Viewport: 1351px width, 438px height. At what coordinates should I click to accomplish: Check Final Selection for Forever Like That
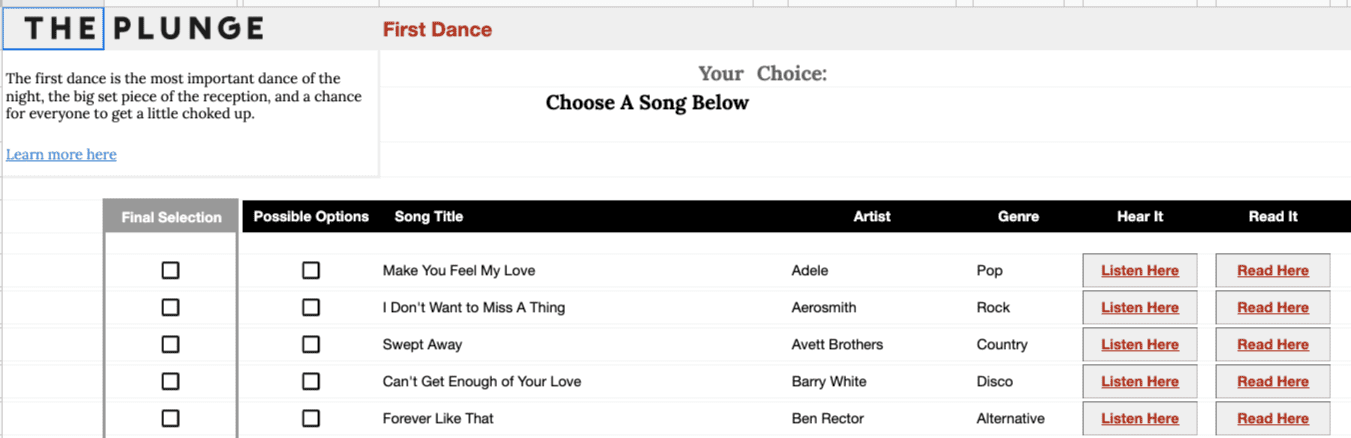click(x=171, y=418)
